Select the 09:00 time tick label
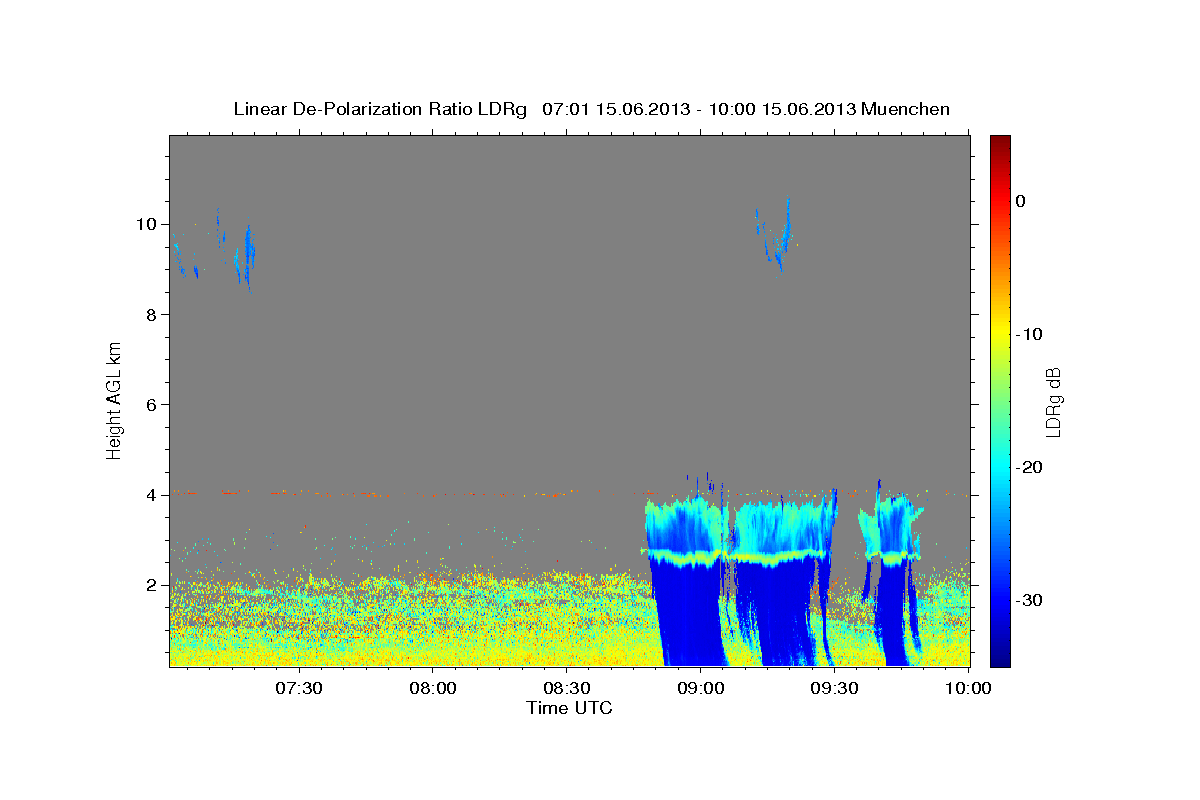Viewport: 1200px width, 800px height. click(700, 688)
